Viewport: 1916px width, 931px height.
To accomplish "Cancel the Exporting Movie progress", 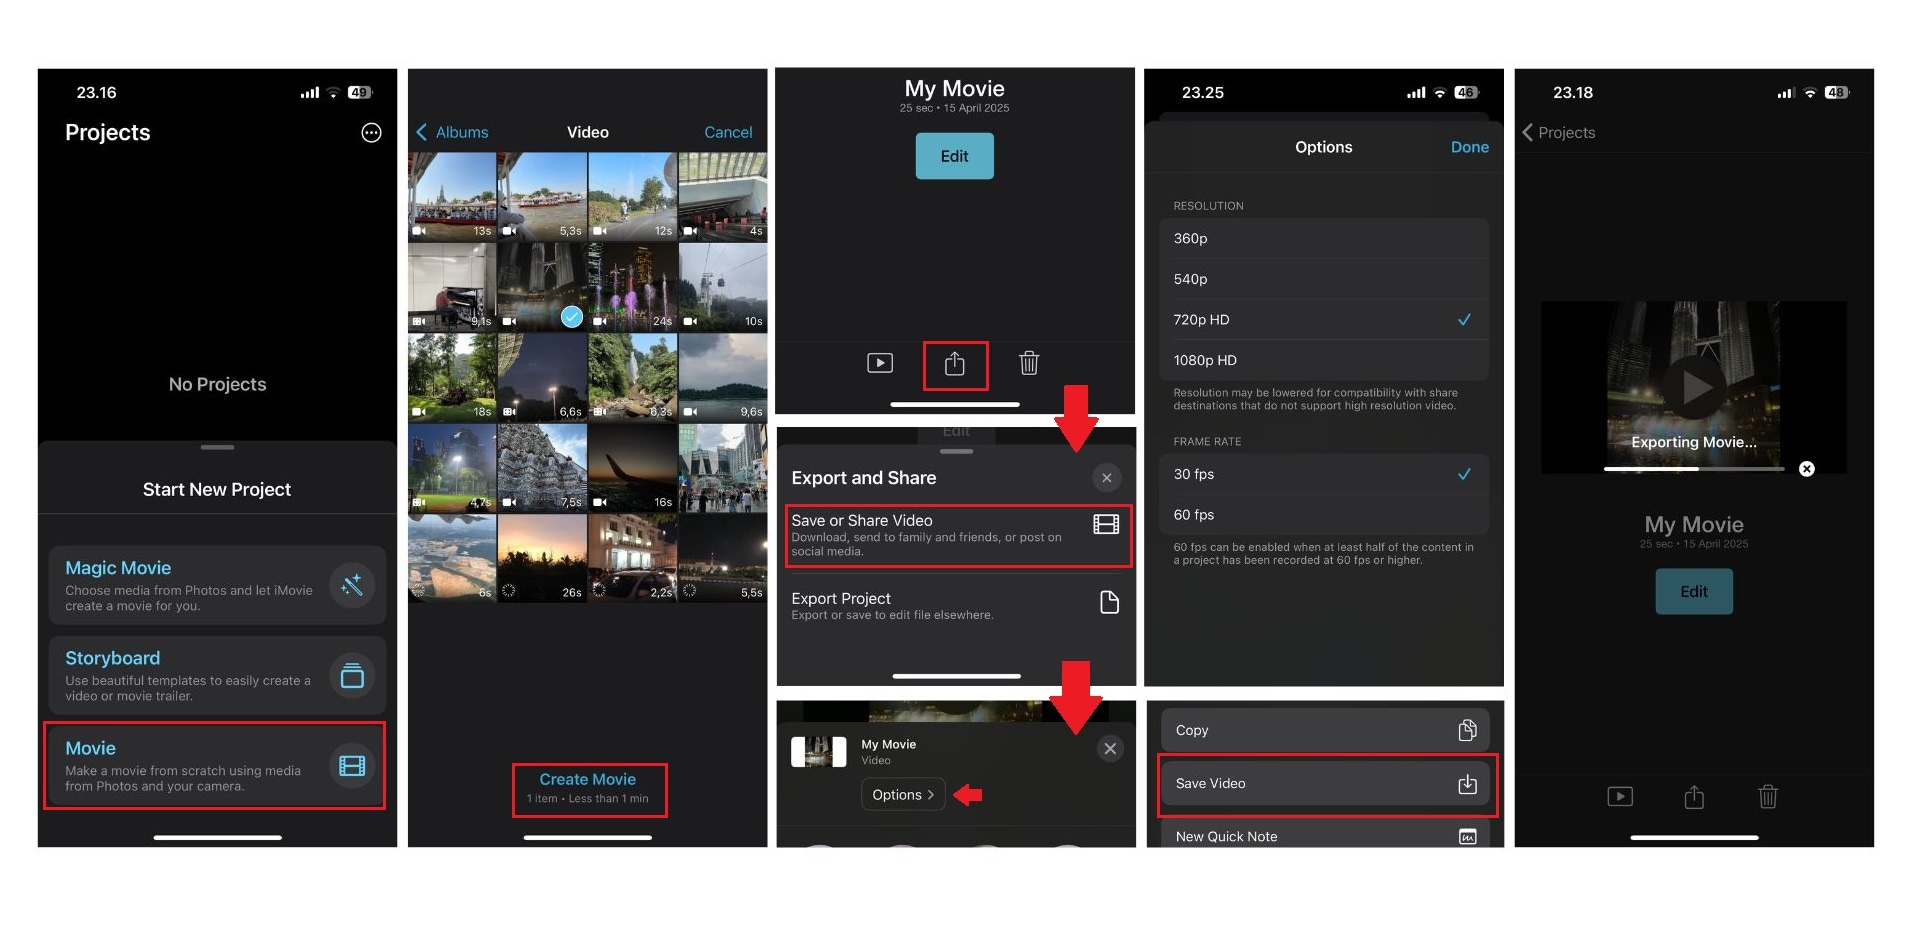I will tap(1806, 469).
